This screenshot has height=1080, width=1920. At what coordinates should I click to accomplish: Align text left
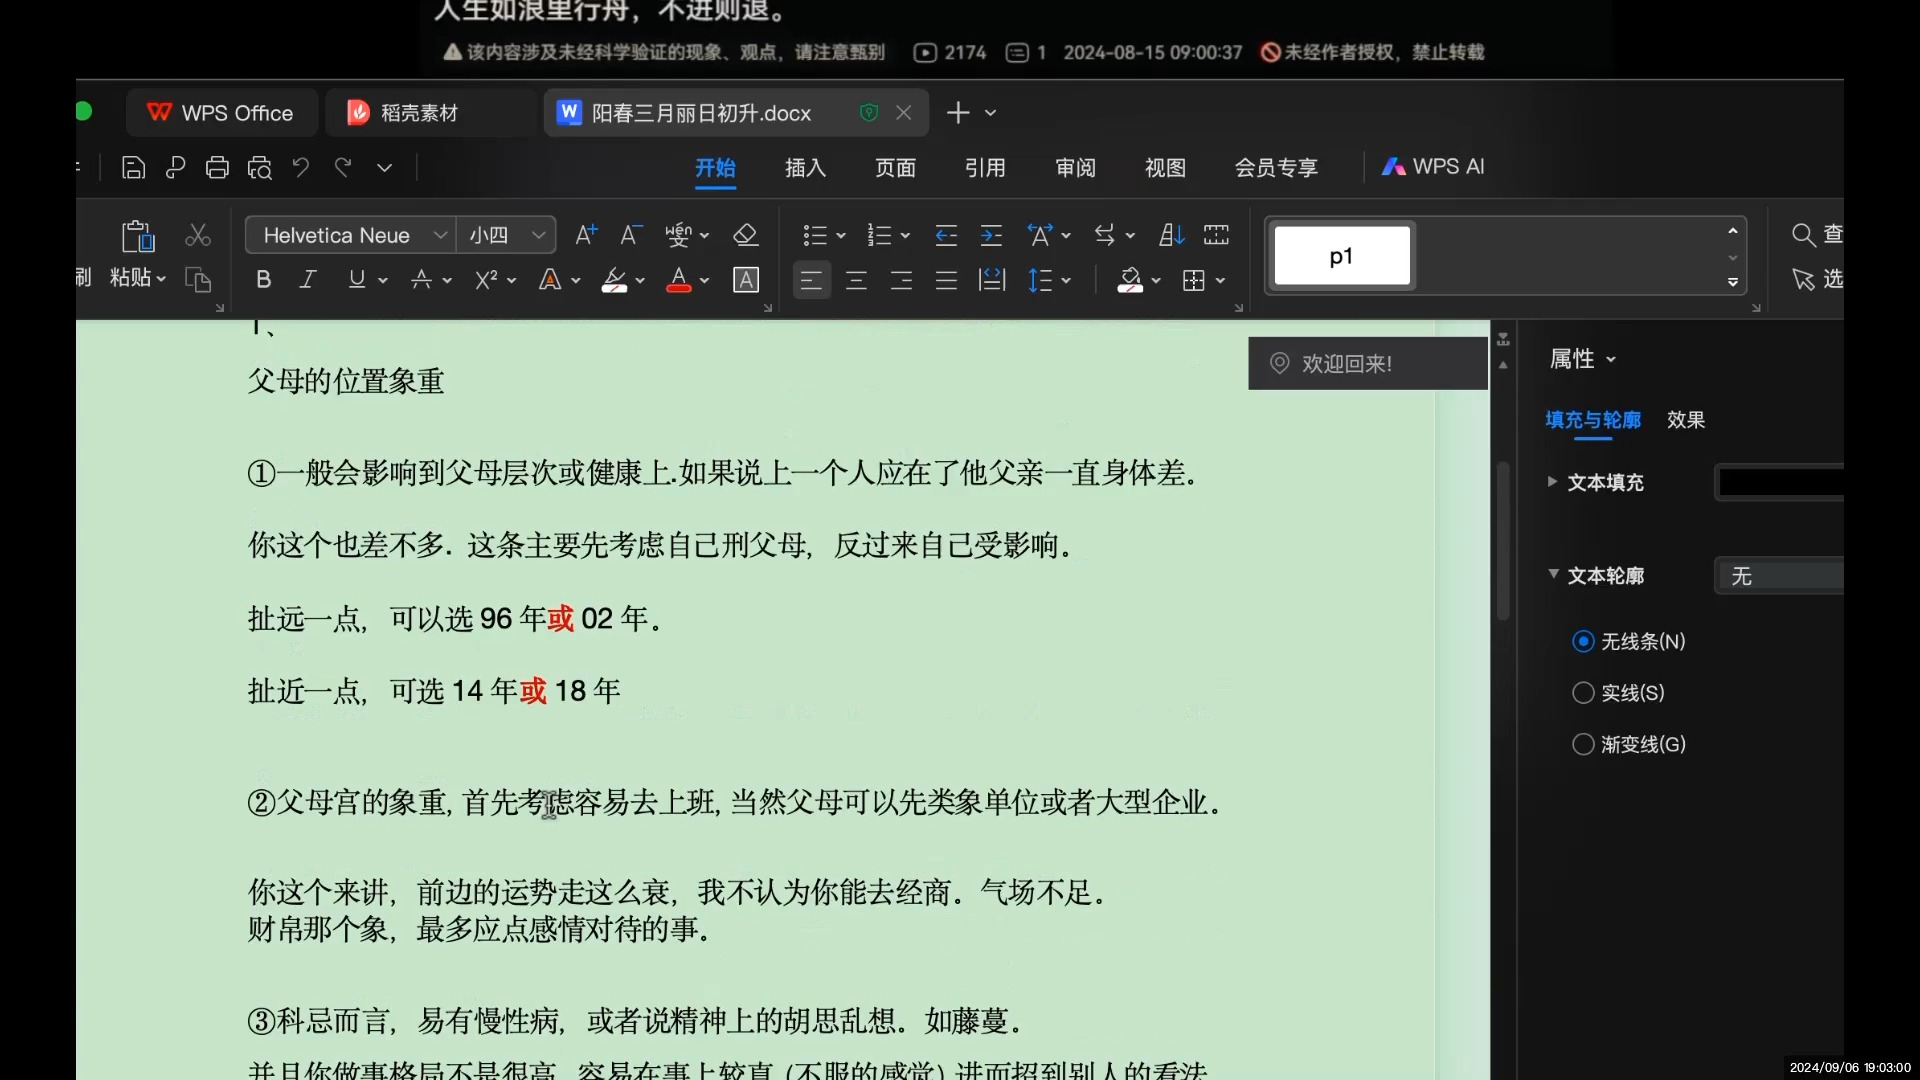pyautogui.click(x=811, y=280)
